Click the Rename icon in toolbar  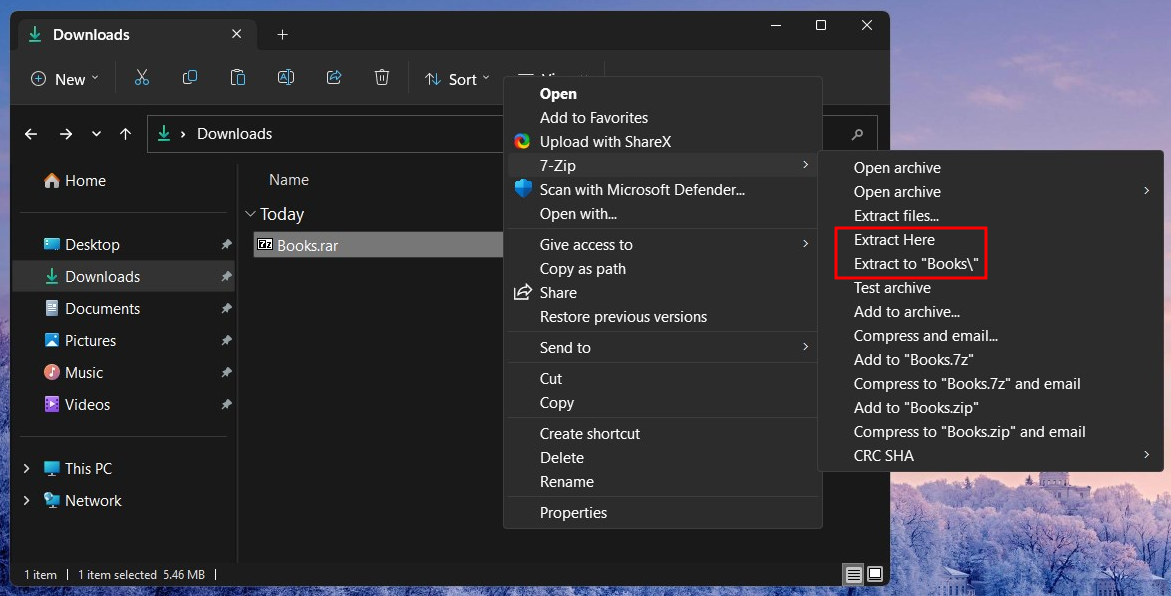tap(286, 78)
